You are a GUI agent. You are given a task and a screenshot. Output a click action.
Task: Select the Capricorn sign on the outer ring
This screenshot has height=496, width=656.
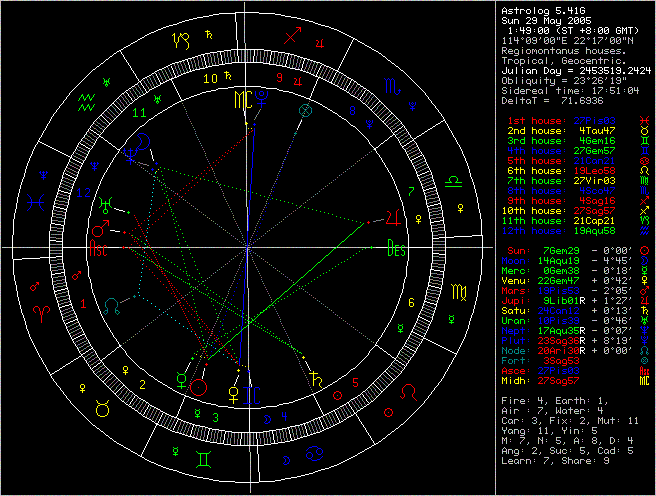click(180, 41)
